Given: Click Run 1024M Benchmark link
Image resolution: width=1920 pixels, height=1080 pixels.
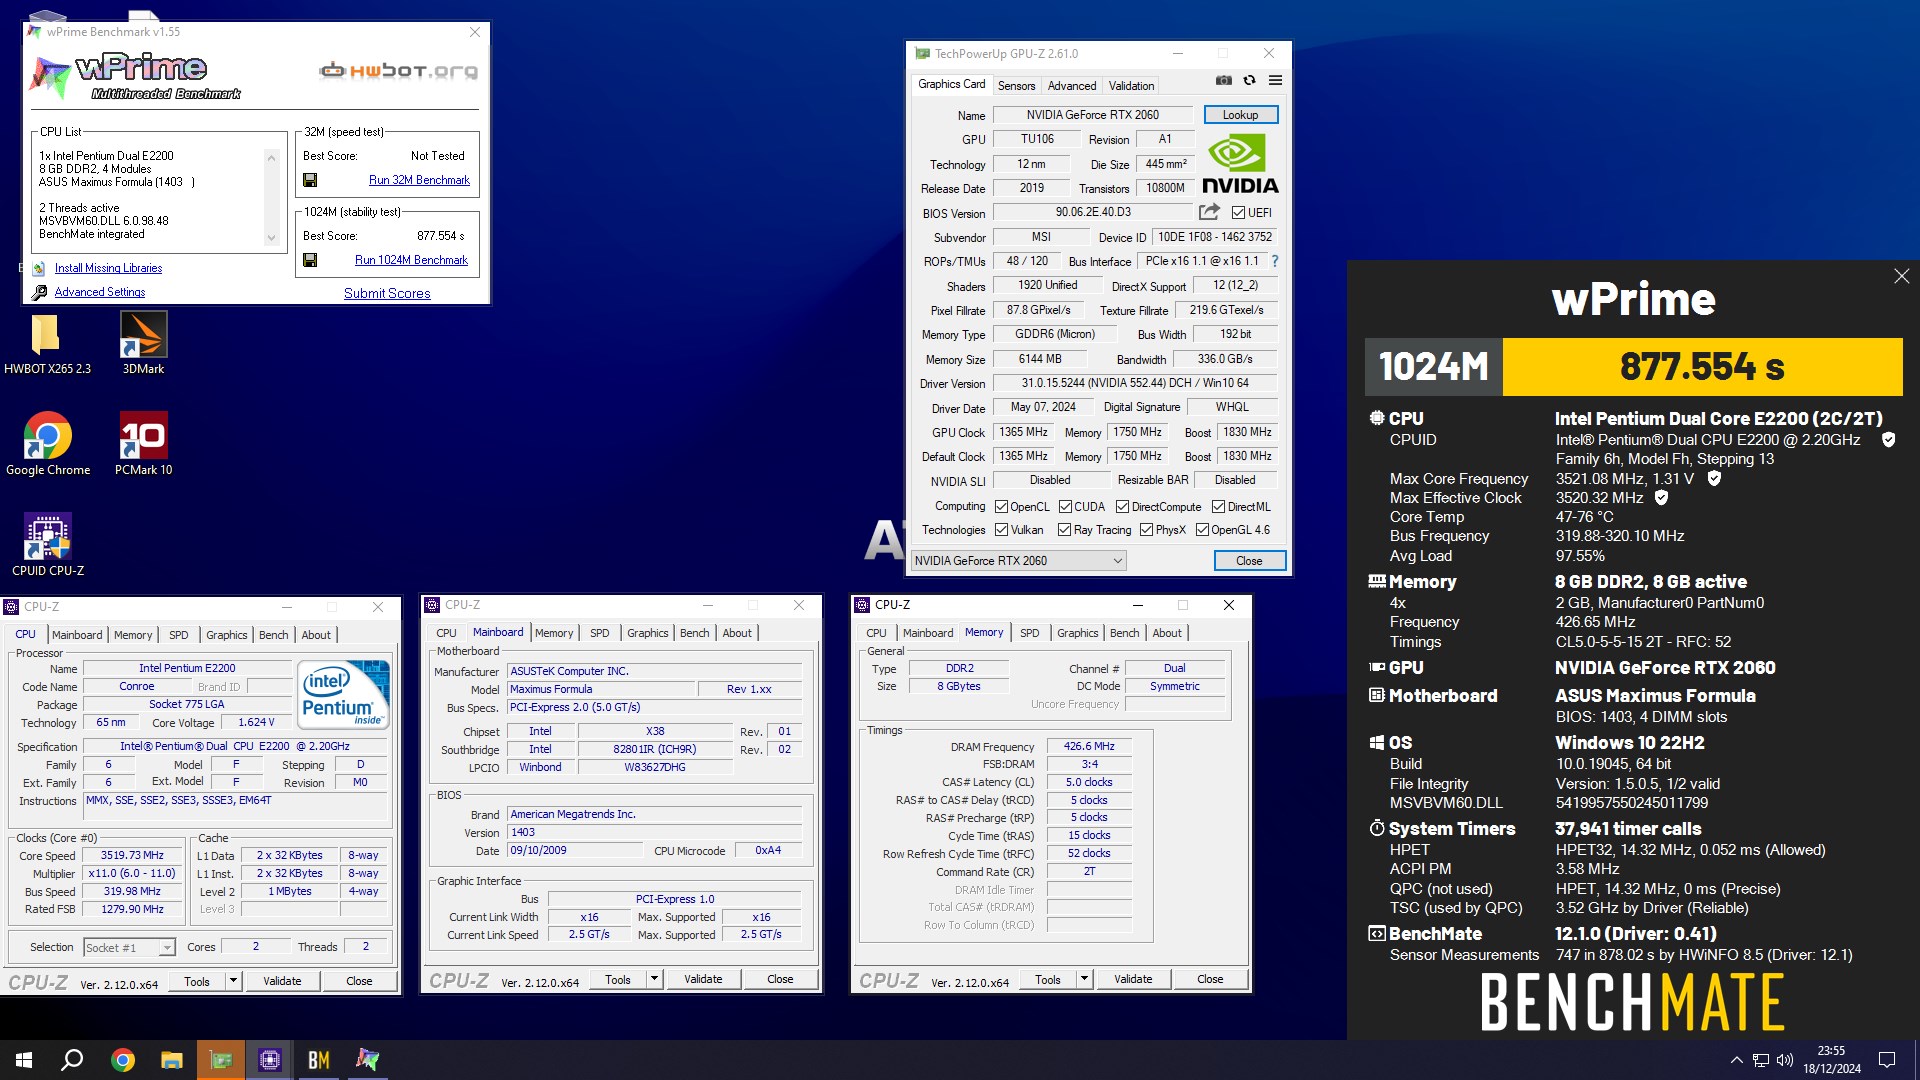Looking at the screenshot, I should (411, 260).
